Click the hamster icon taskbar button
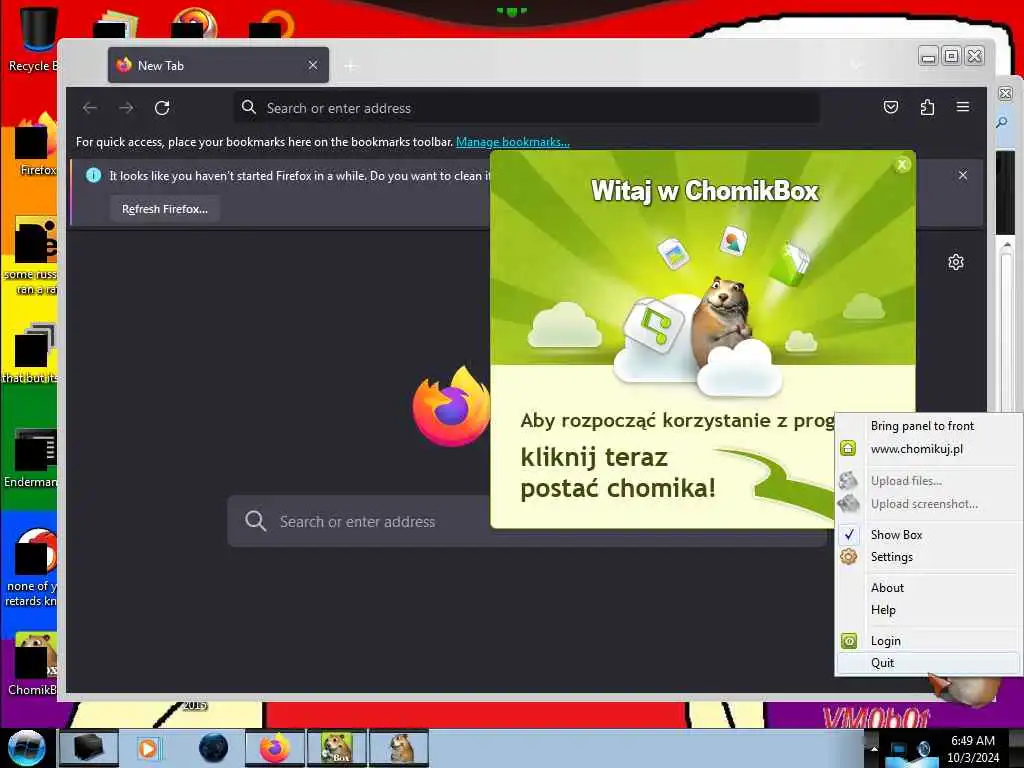 pyautogui.click(x=399, y=748)
